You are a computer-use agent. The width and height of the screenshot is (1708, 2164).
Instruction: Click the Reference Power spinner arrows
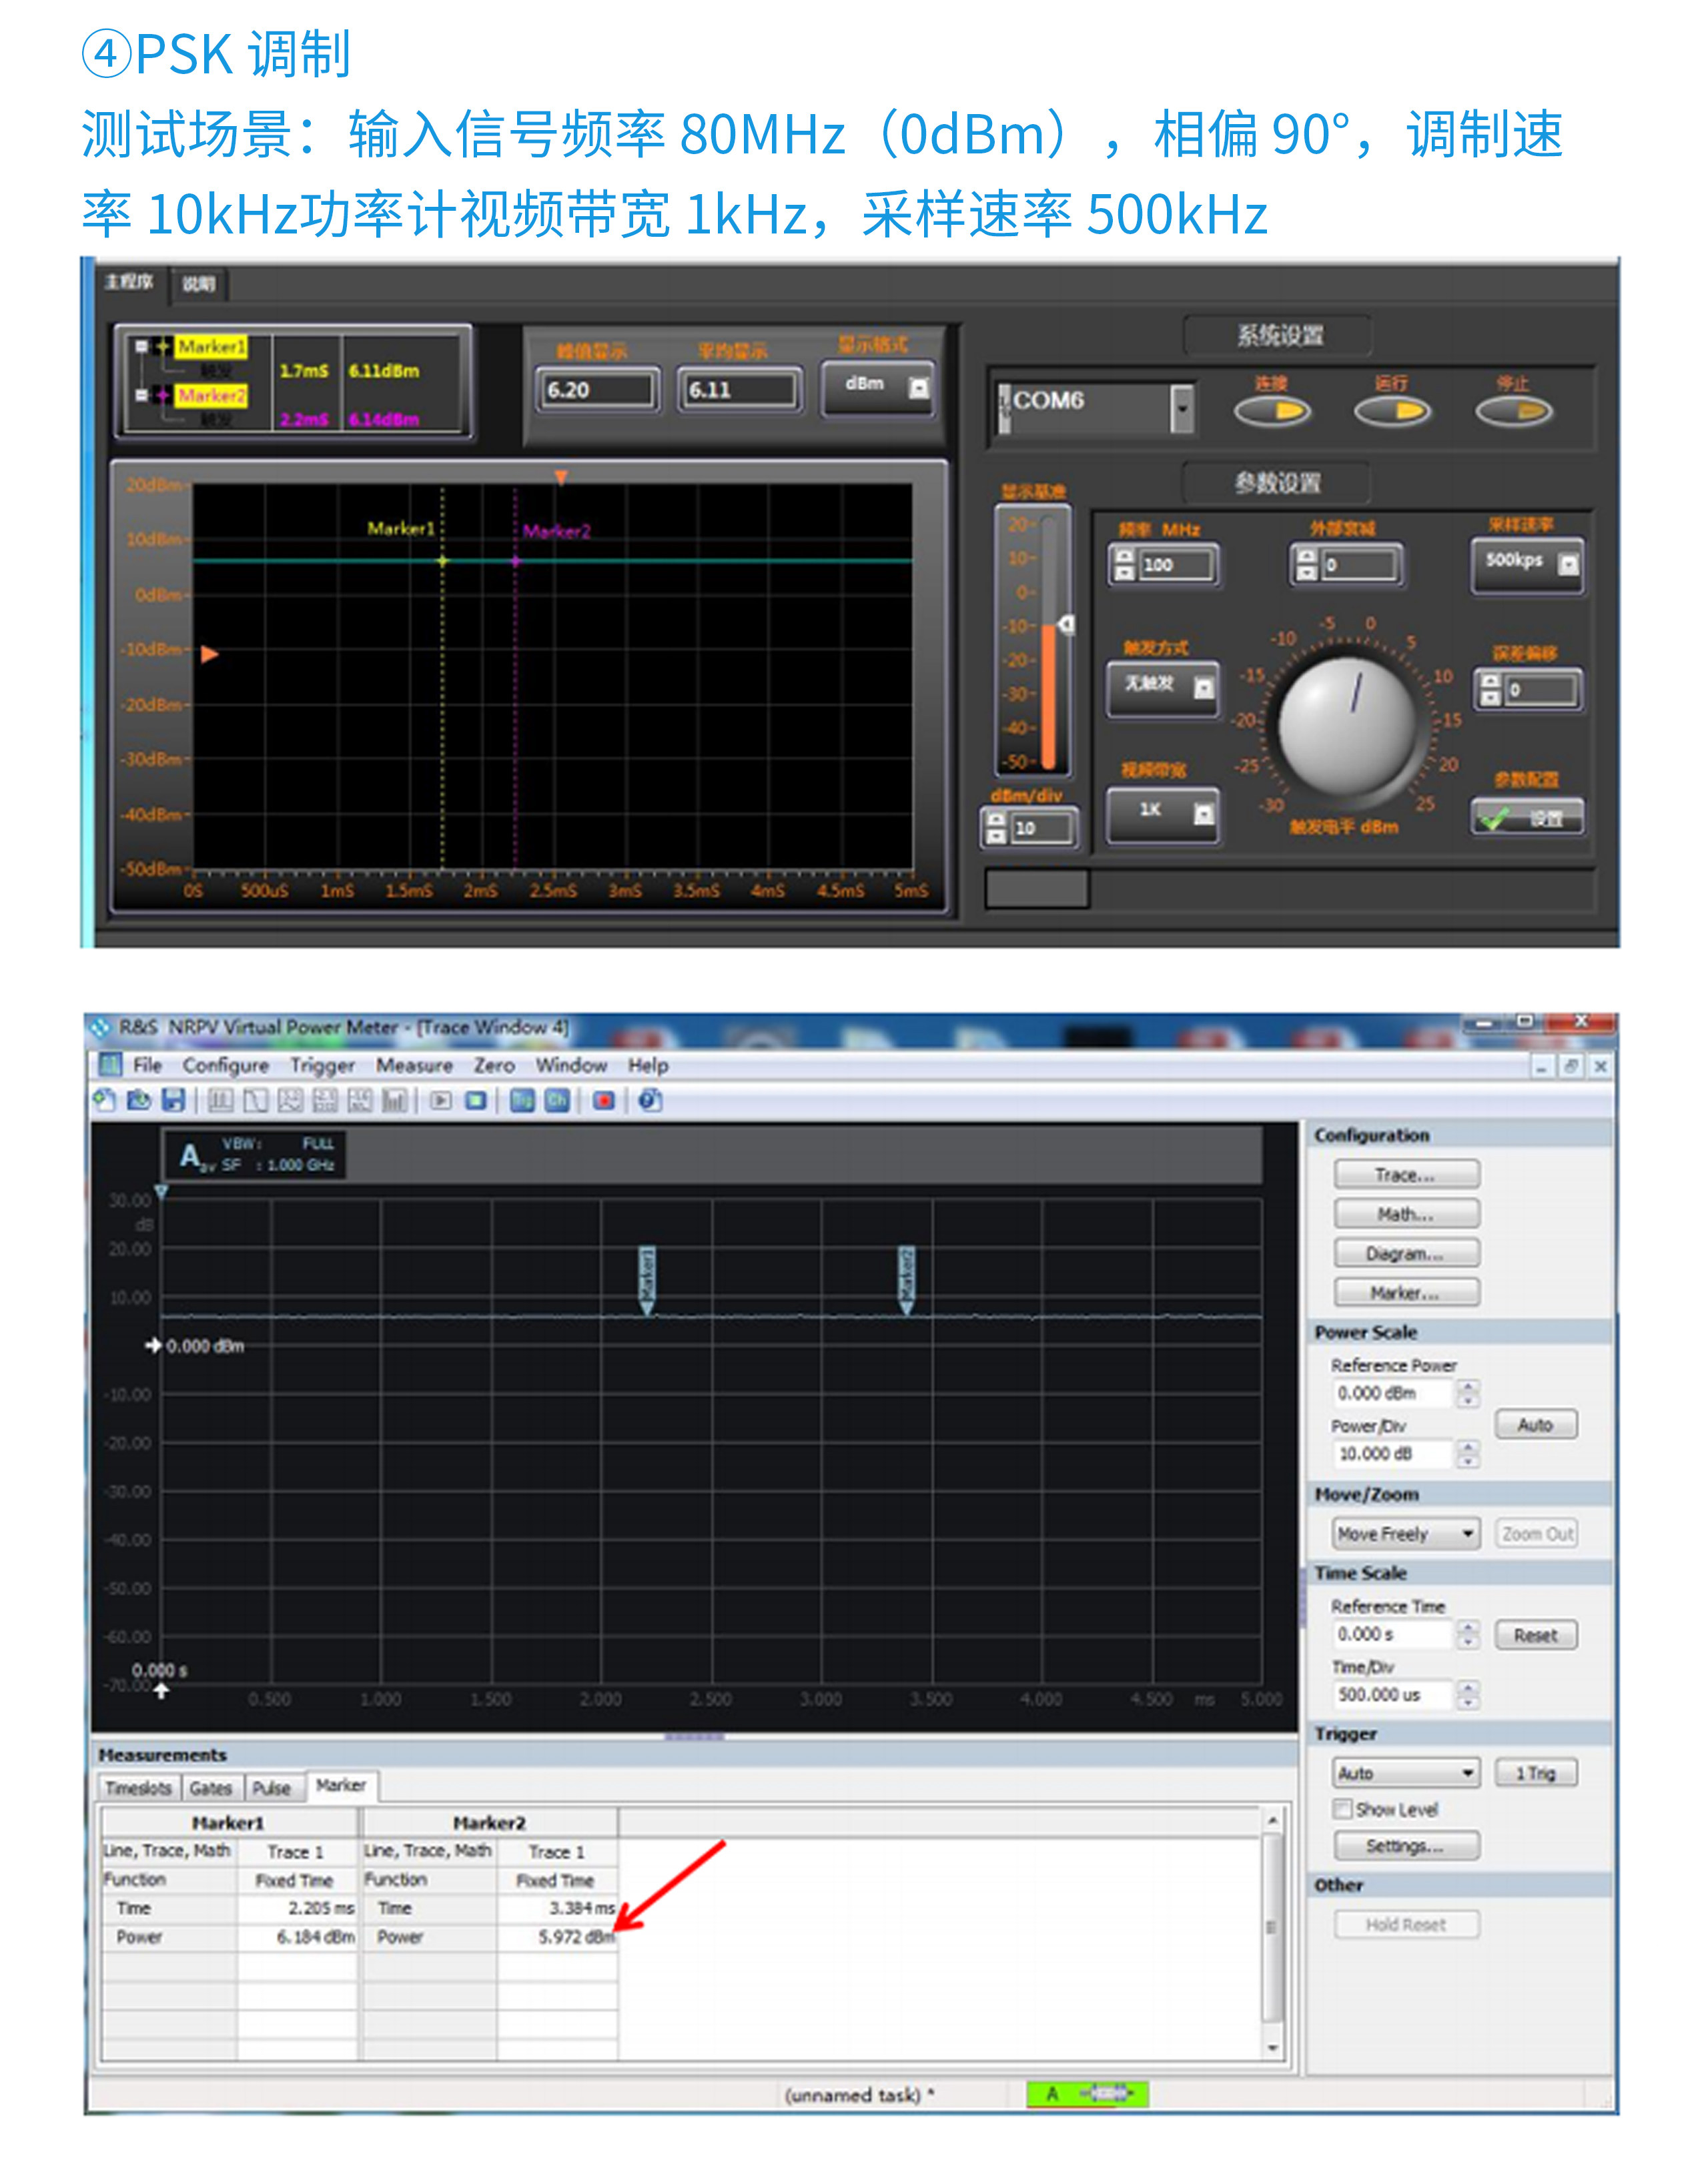tap(1467, 1393)
